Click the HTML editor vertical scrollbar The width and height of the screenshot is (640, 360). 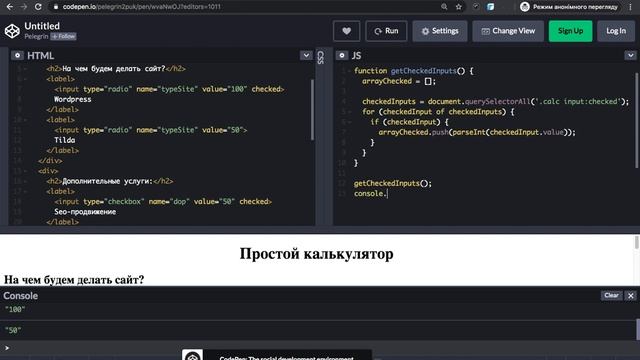[313, 109]
